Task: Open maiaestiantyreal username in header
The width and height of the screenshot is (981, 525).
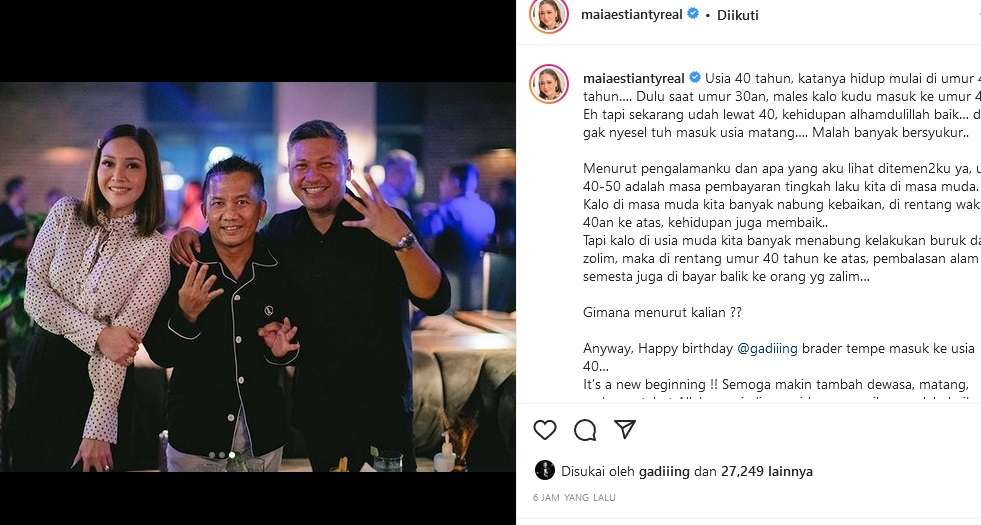Action: tap(632, 14)
